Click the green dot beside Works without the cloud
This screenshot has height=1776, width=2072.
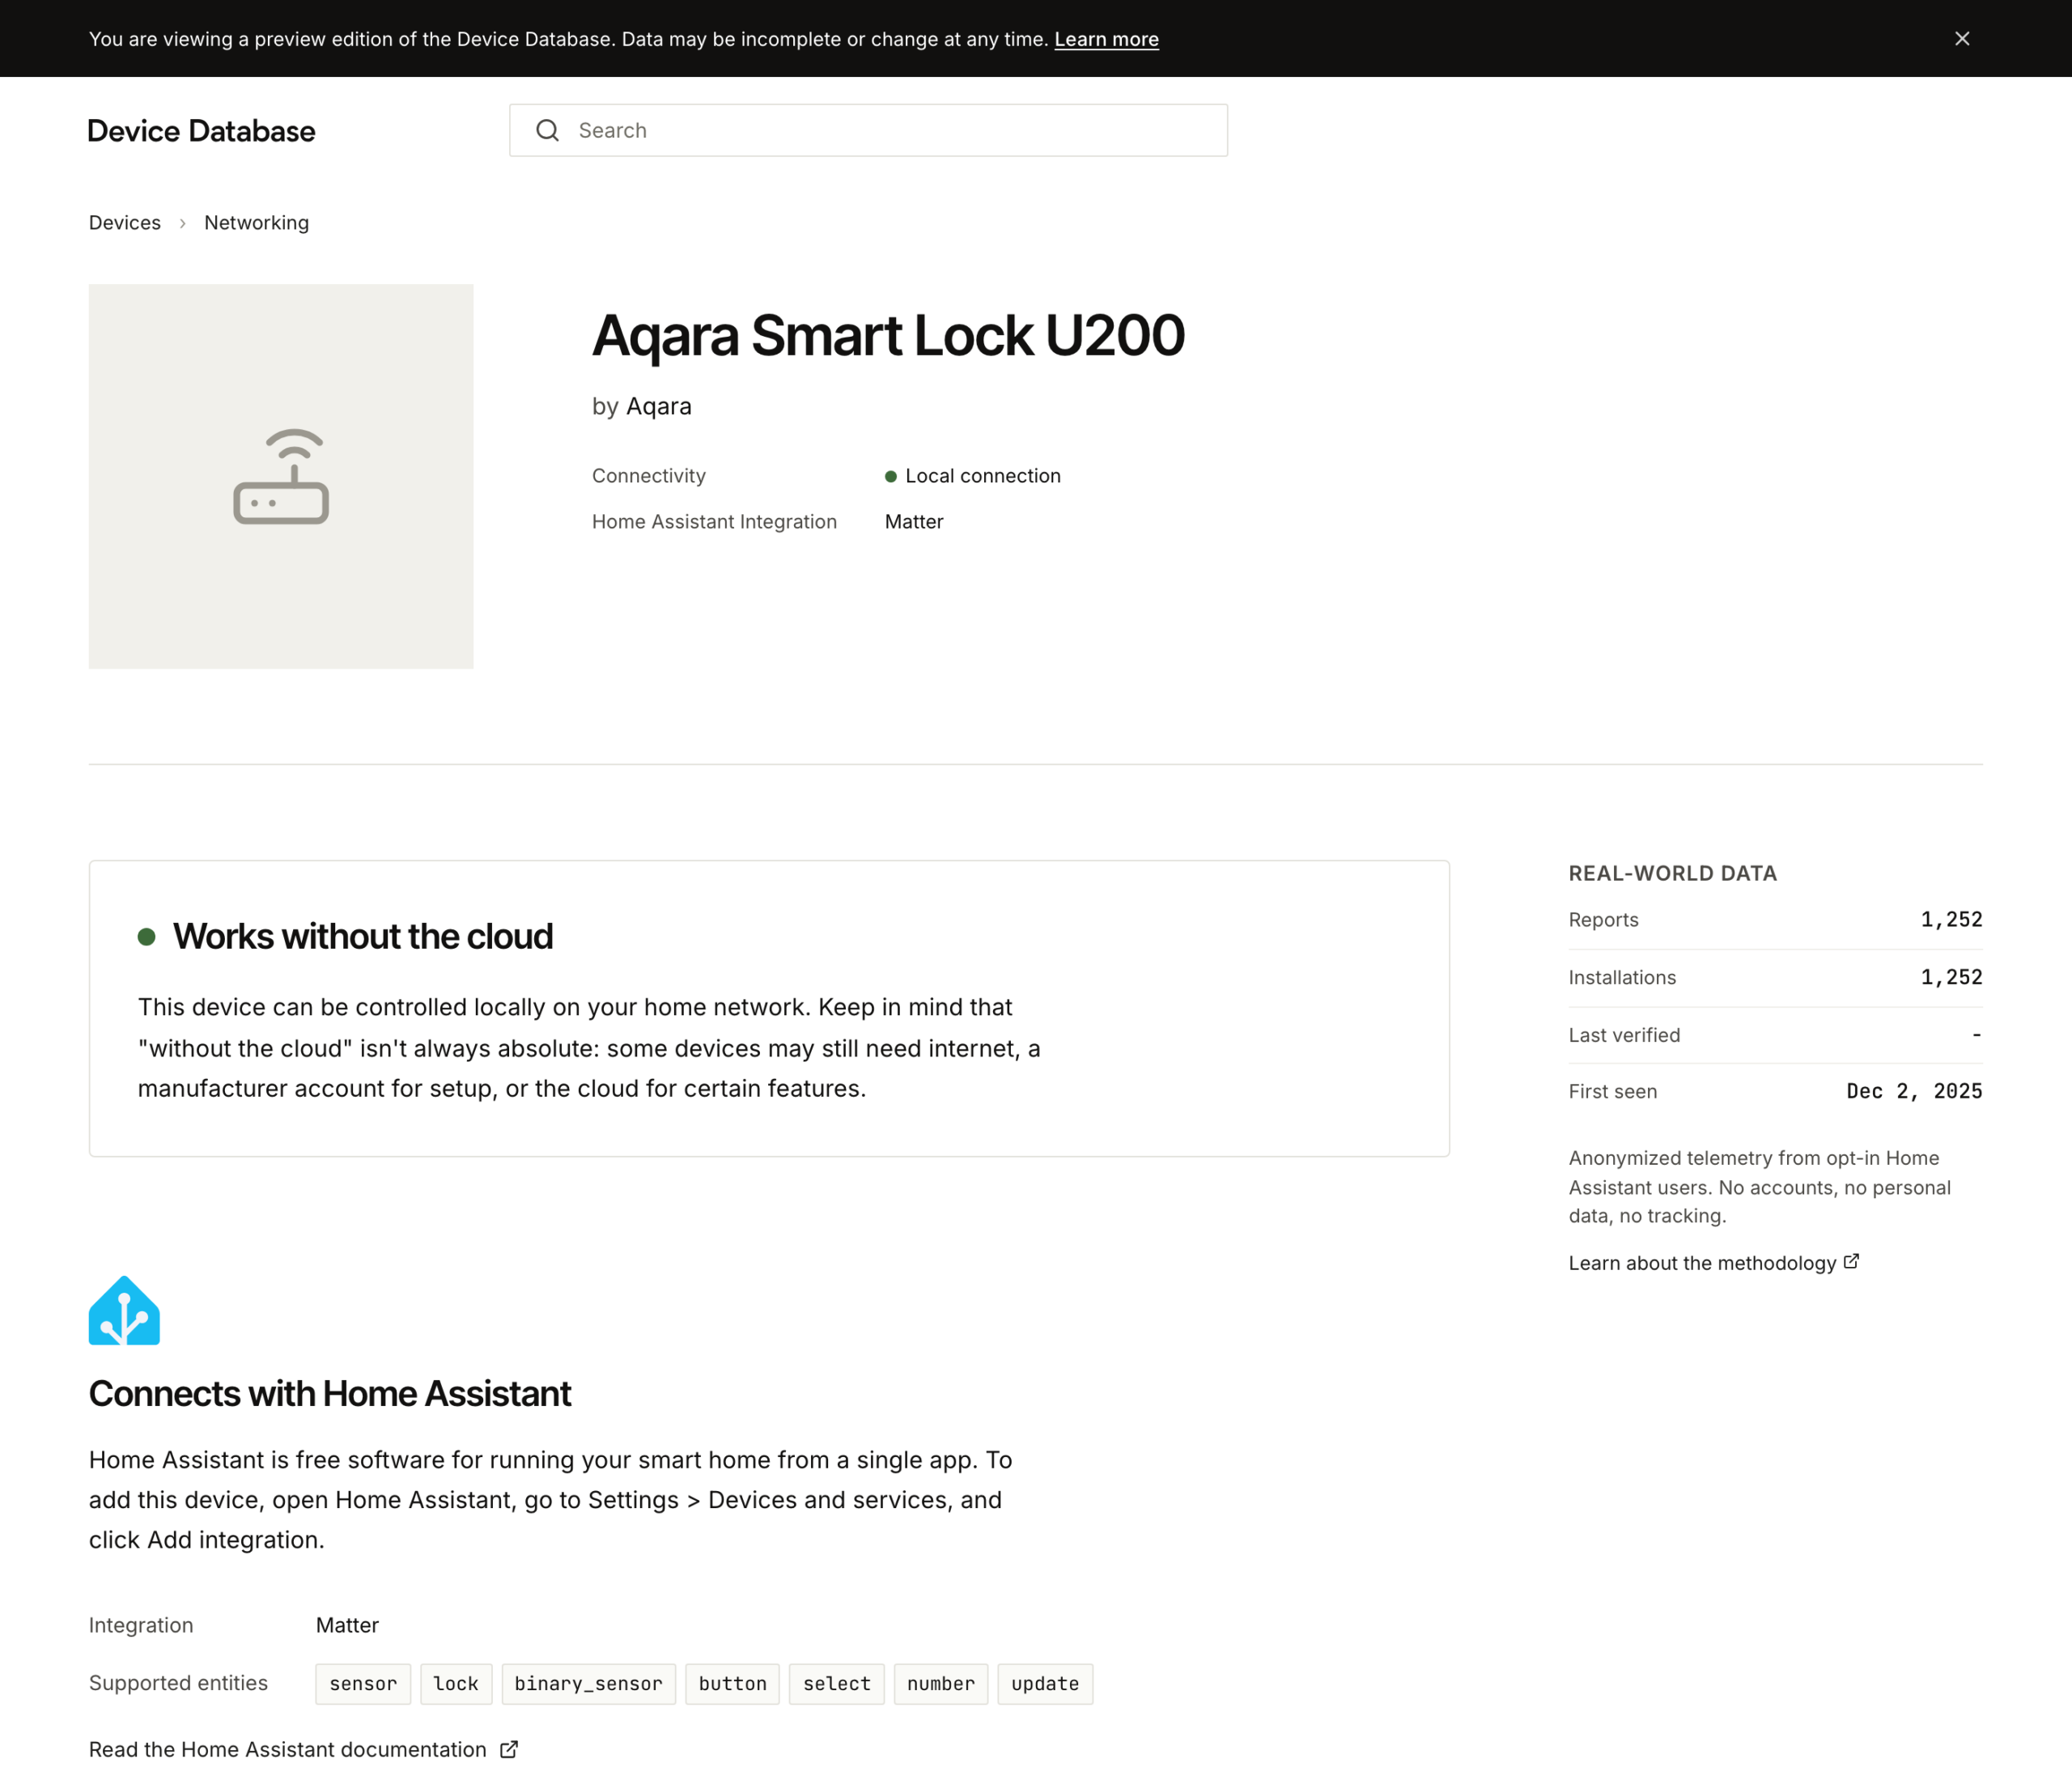(x=147, y=937)
